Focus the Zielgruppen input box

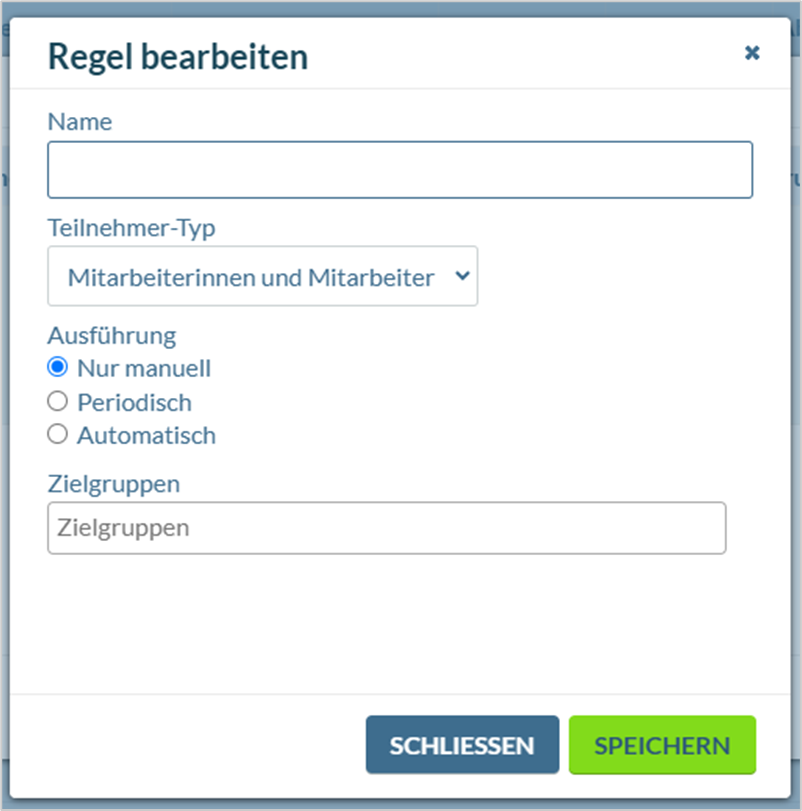(387, 528)
